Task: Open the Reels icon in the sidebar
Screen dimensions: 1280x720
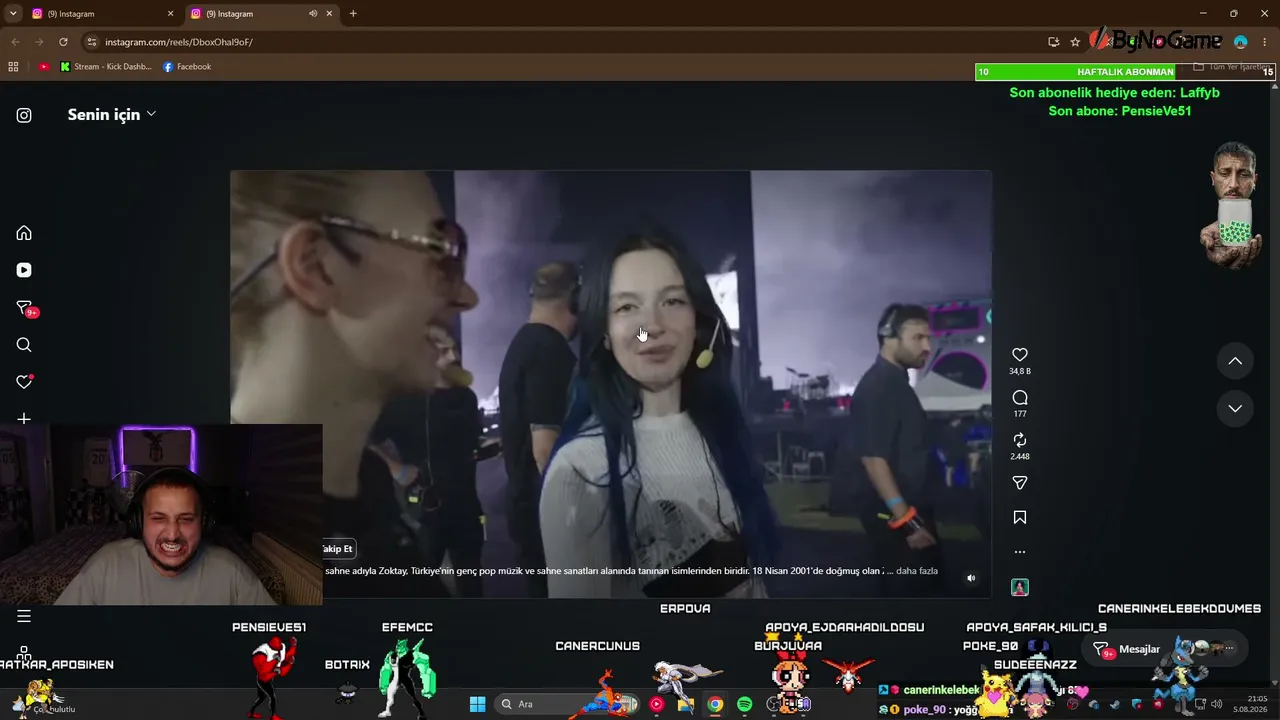Action: point(24,270)
